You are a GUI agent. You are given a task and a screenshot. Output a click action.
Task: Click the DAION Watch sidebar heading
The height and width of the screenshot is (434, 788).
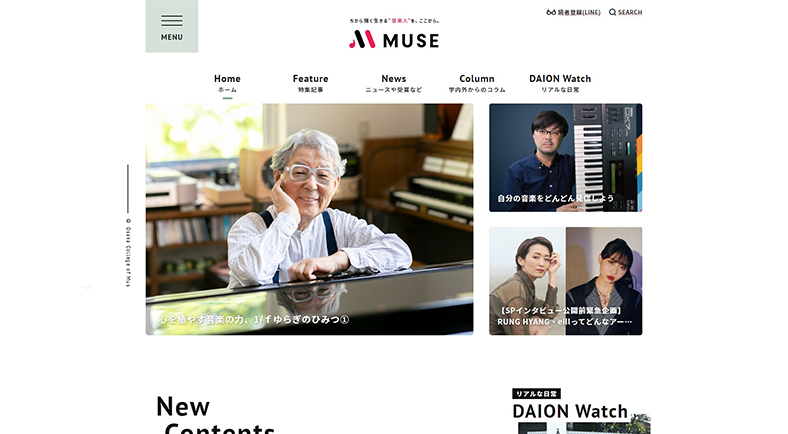point(570,411)
